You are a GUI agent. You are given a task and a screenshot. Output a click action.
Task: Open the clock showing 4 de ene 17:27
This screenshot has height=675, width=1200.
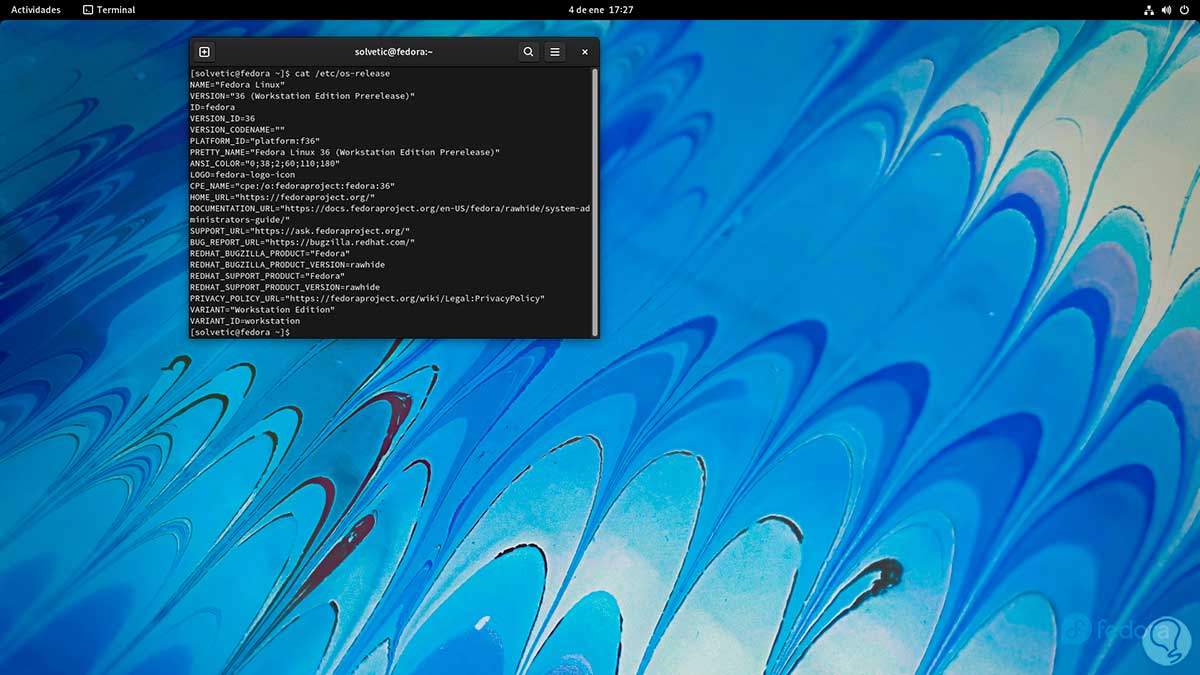[x=600, y=10]
